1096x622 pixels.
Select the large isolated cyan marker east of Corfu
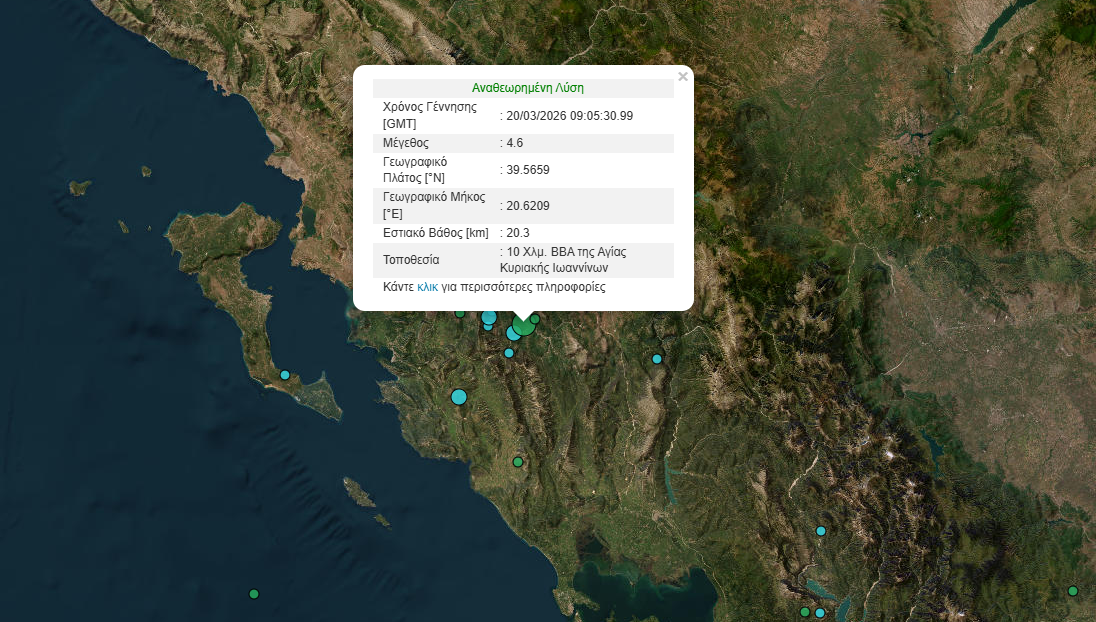459,397
